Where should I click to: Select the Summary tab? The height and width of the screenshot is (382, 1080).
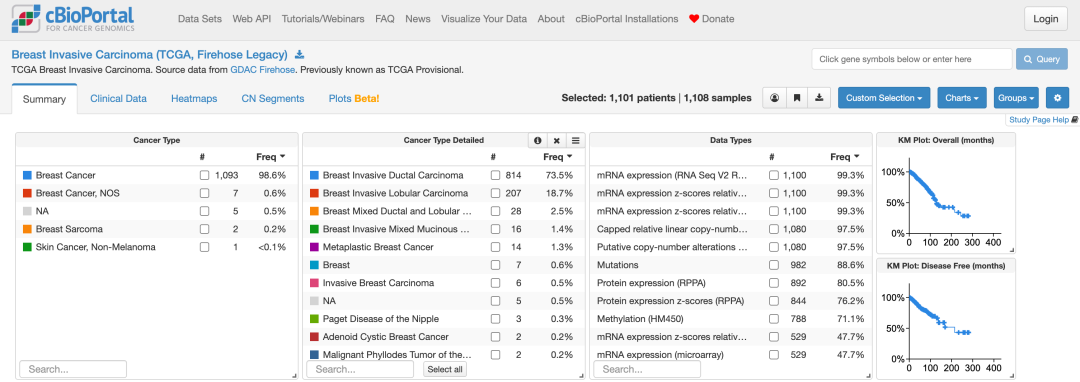point(44,99)
